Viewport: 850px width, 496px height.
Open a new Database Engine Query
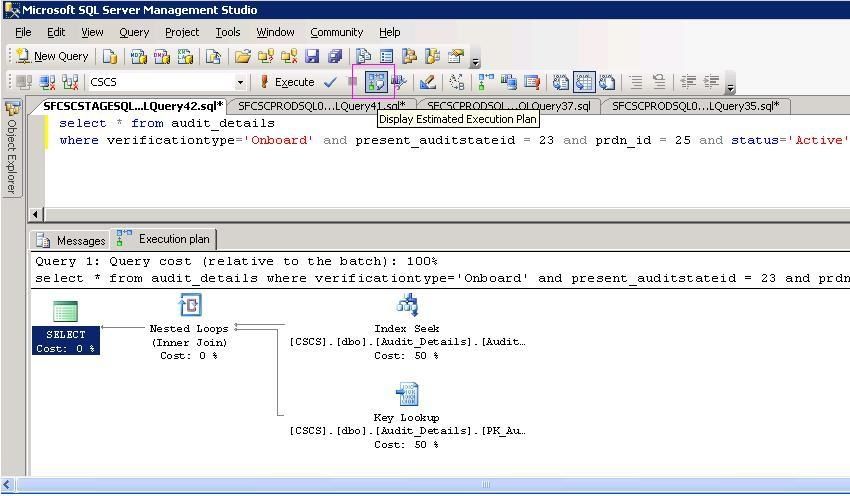coord(110,56)
